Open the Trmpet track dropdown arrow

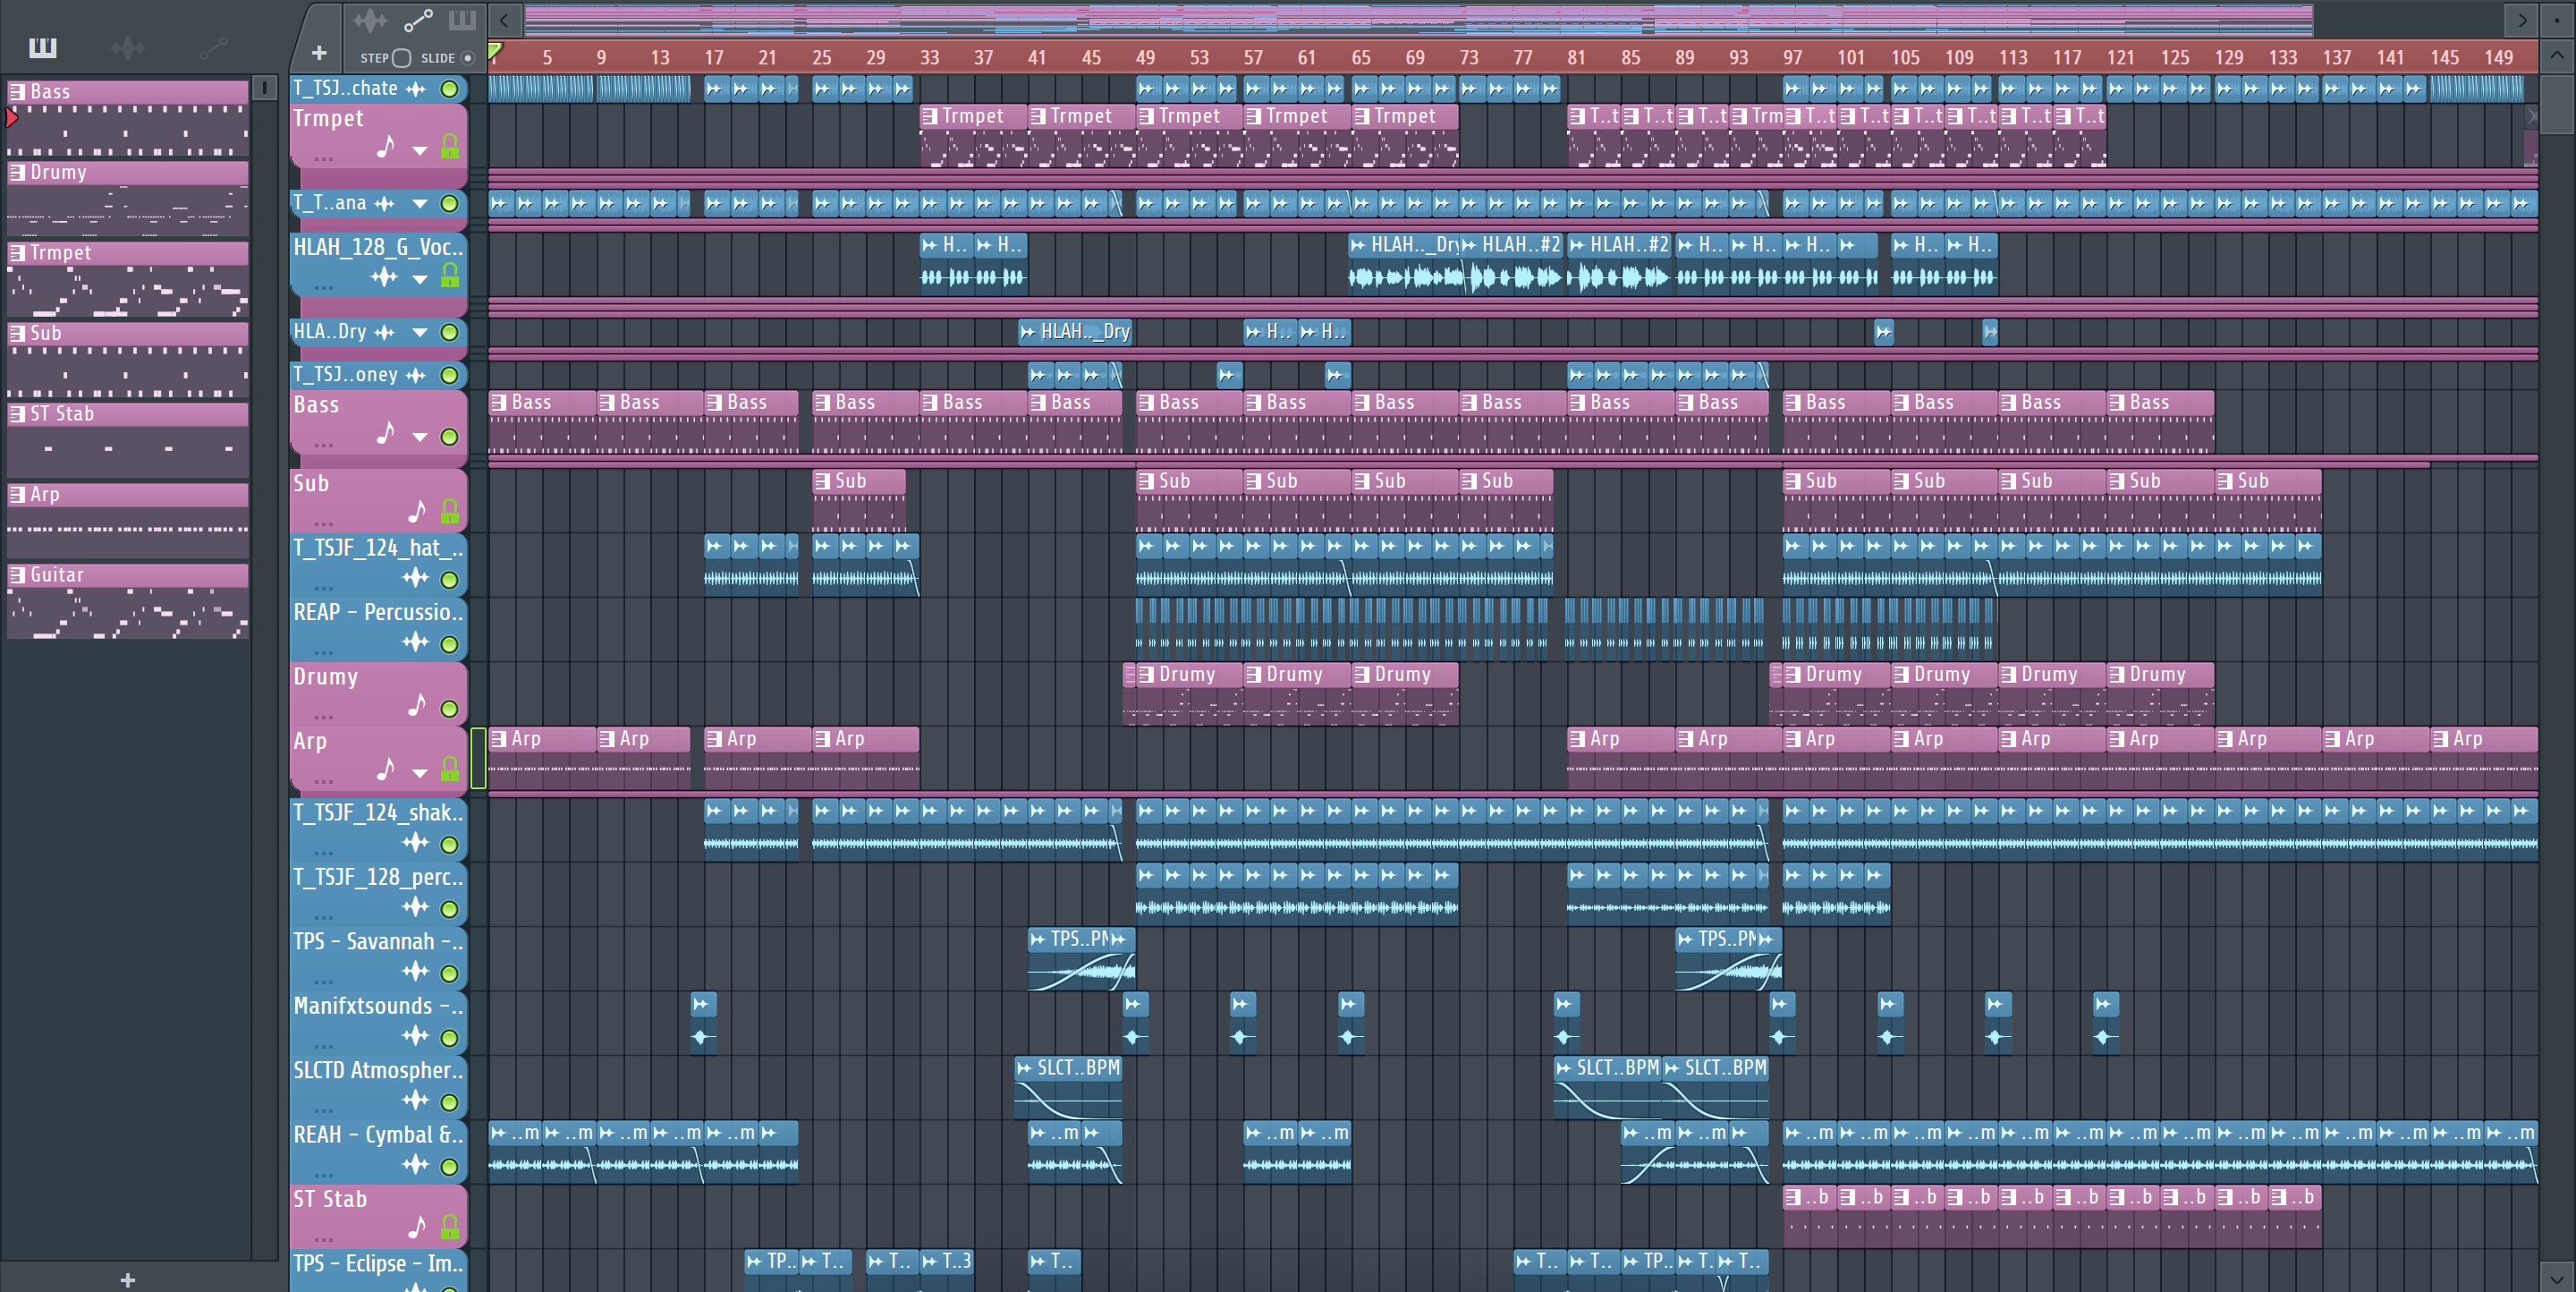click(x=420, y=151)
